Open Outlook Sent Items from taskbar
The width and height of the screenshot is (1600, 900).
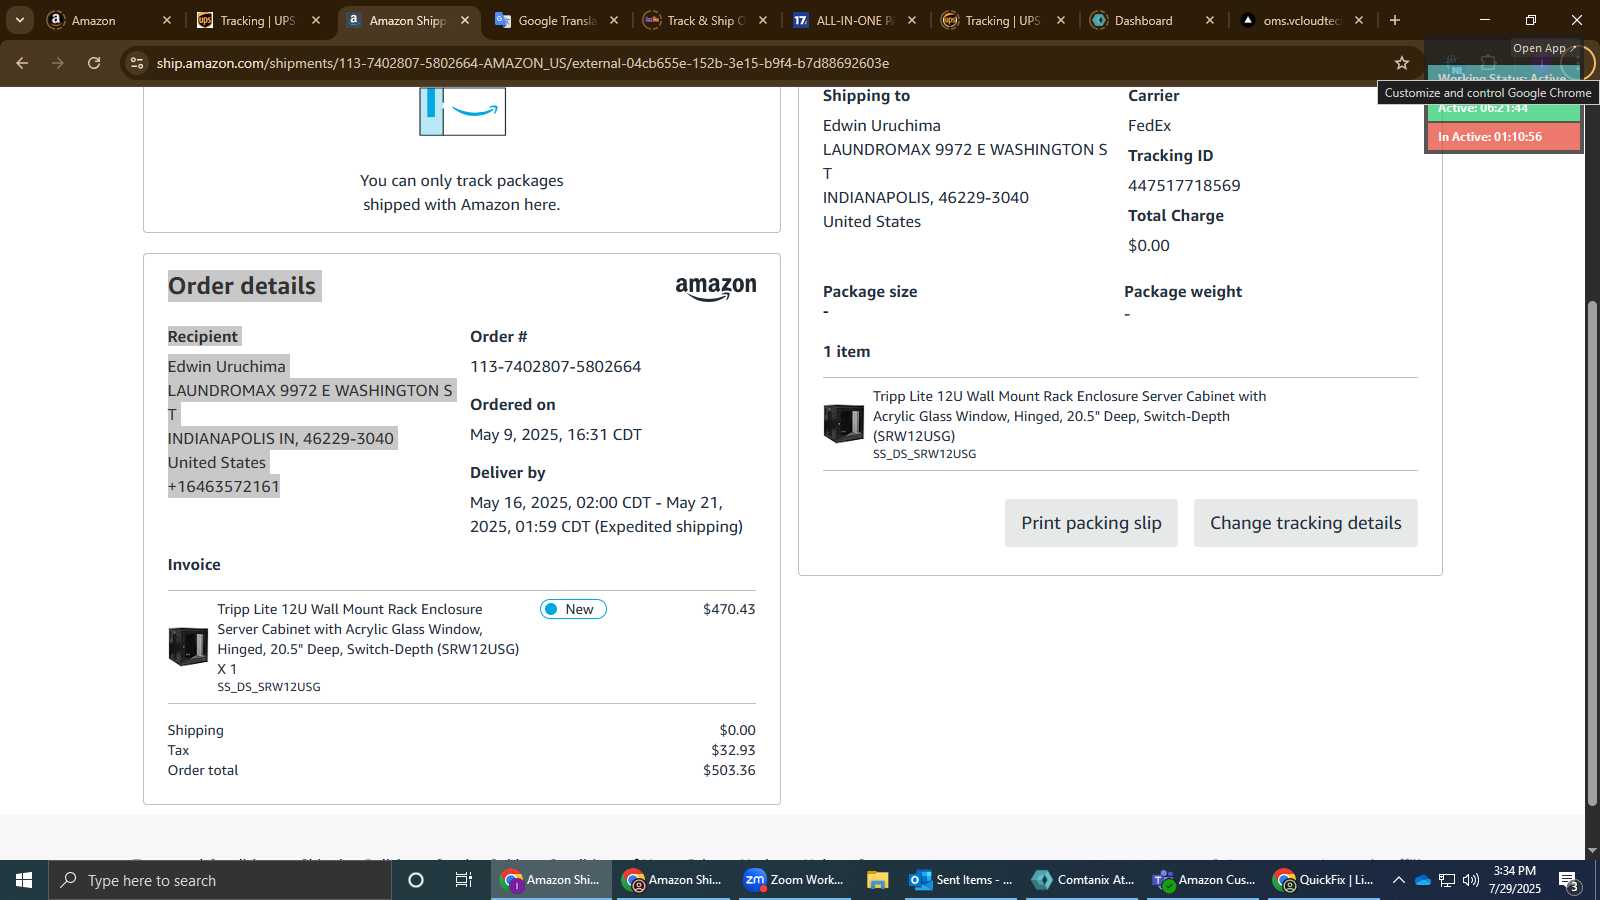[x=961, y=880]
